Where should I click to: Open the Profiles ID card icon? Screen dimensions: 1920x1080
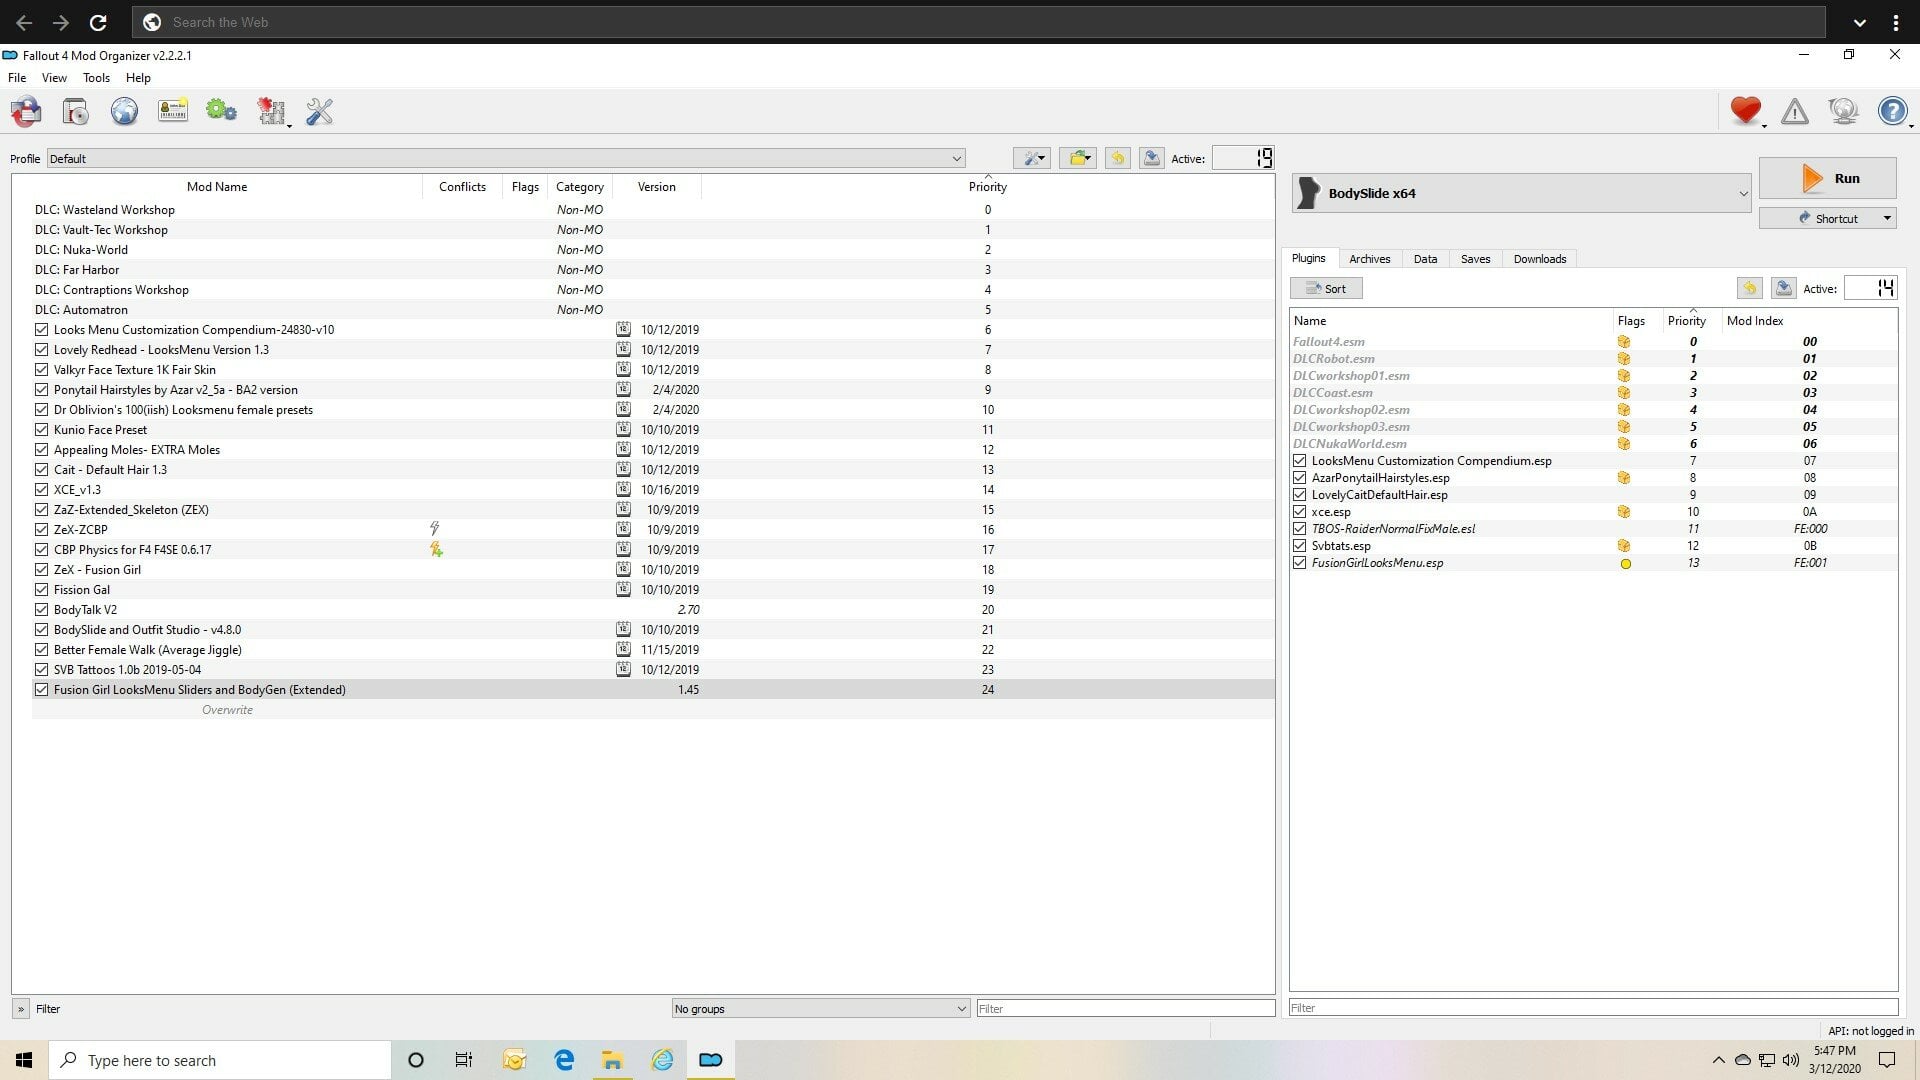coord(173,111)
